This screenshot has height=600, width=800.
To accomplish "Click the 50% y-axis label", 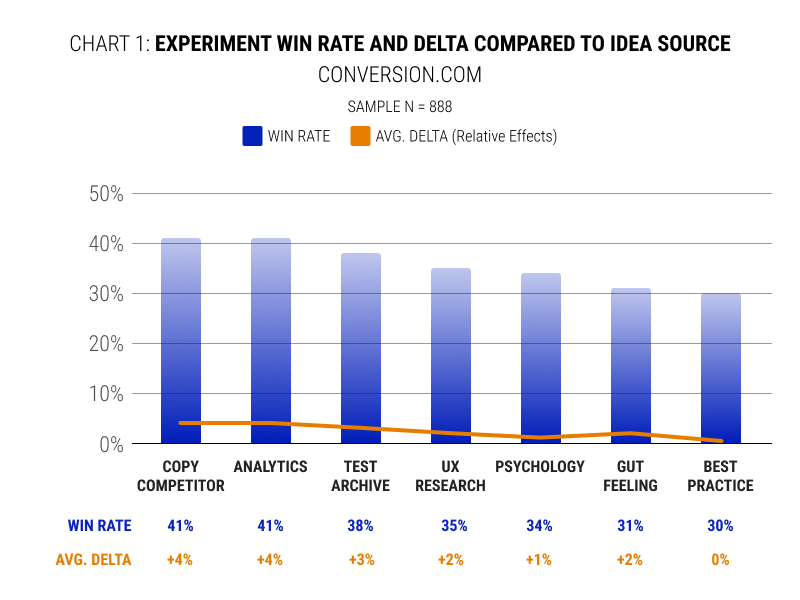I will (x=107, y=194).
